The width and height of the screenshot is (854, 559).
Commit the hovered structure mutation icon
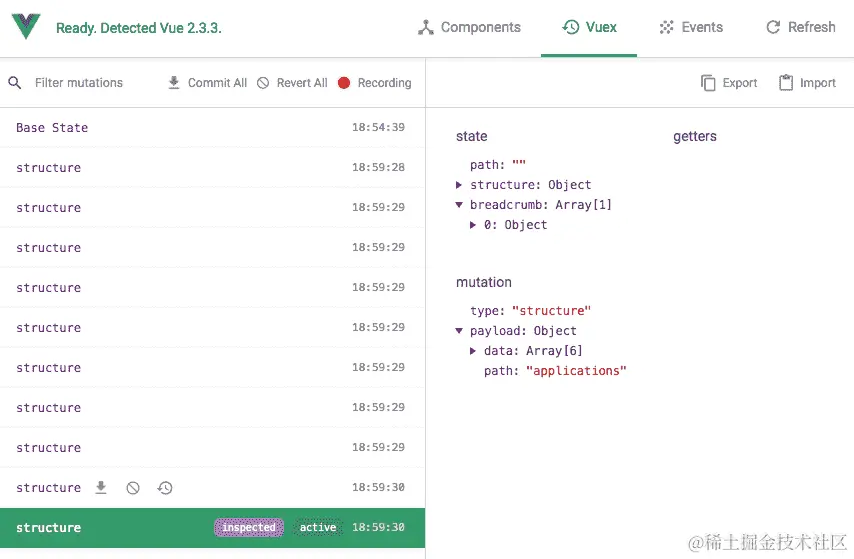point(101,488)
